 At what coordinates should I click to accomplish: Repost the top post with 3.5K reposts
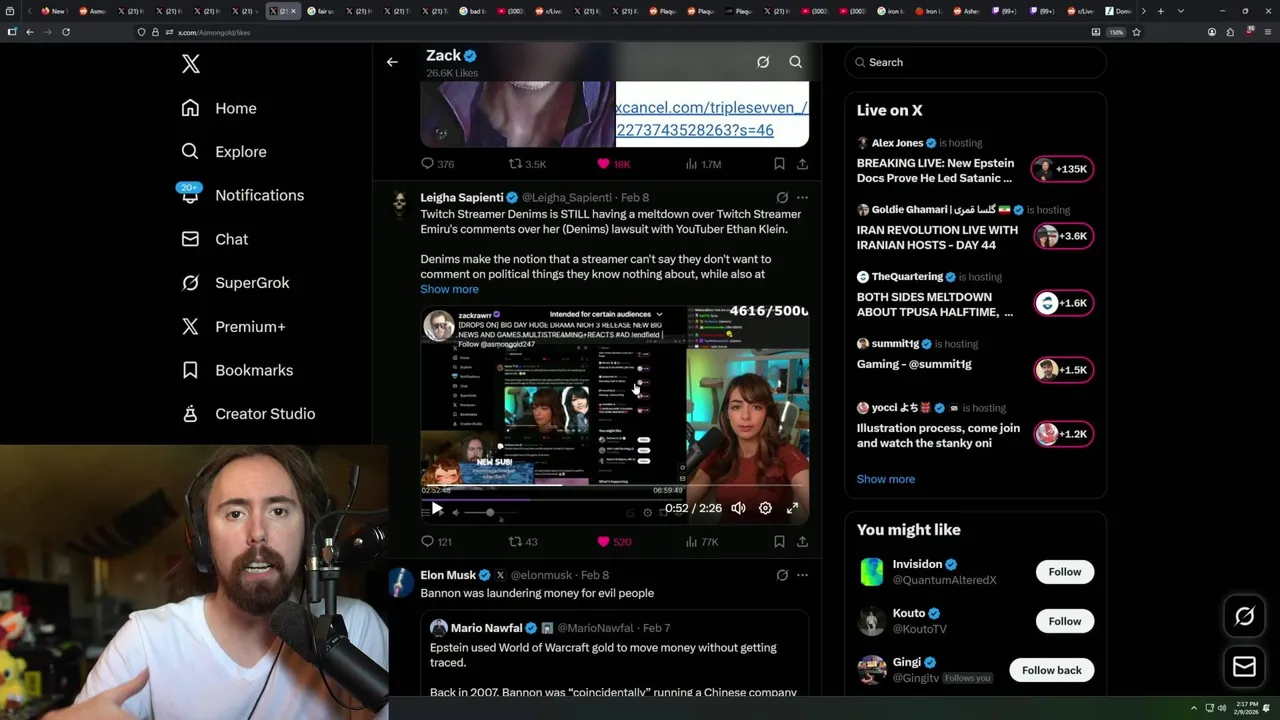click(527, 164)
